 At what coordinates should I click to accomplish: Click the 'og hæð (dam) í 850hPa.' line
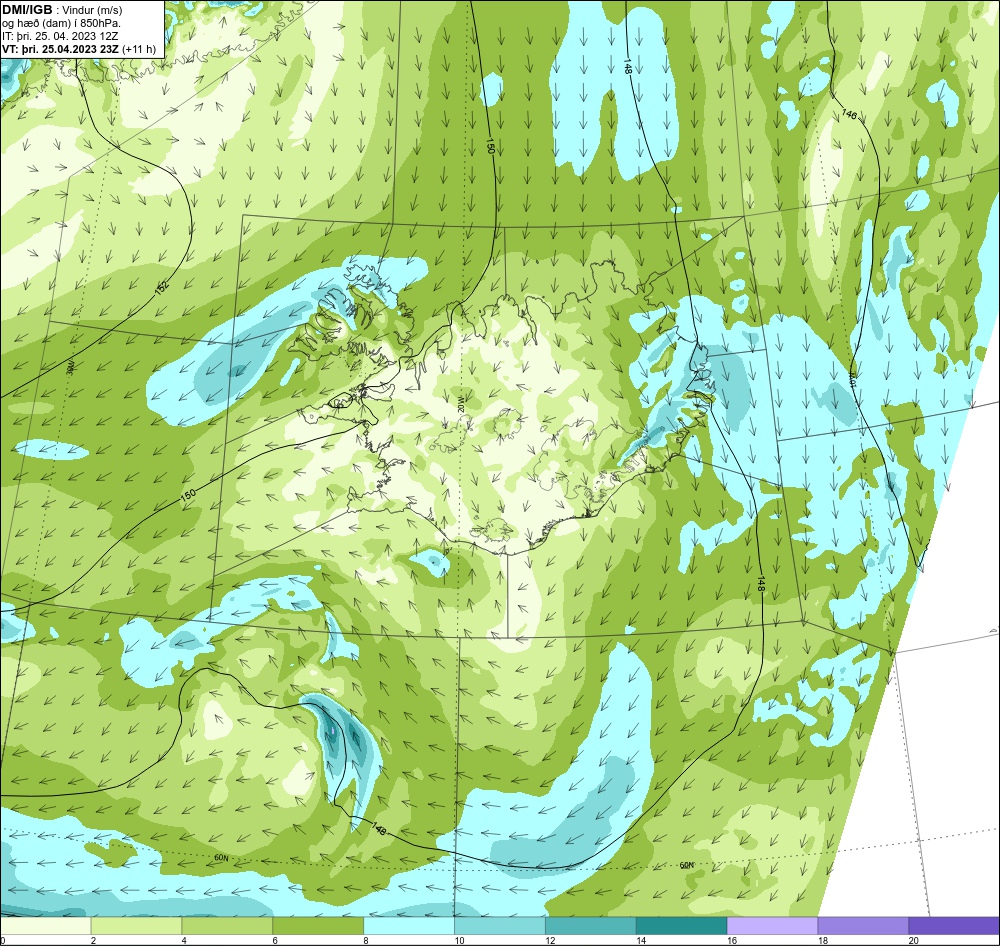[61, 24]
